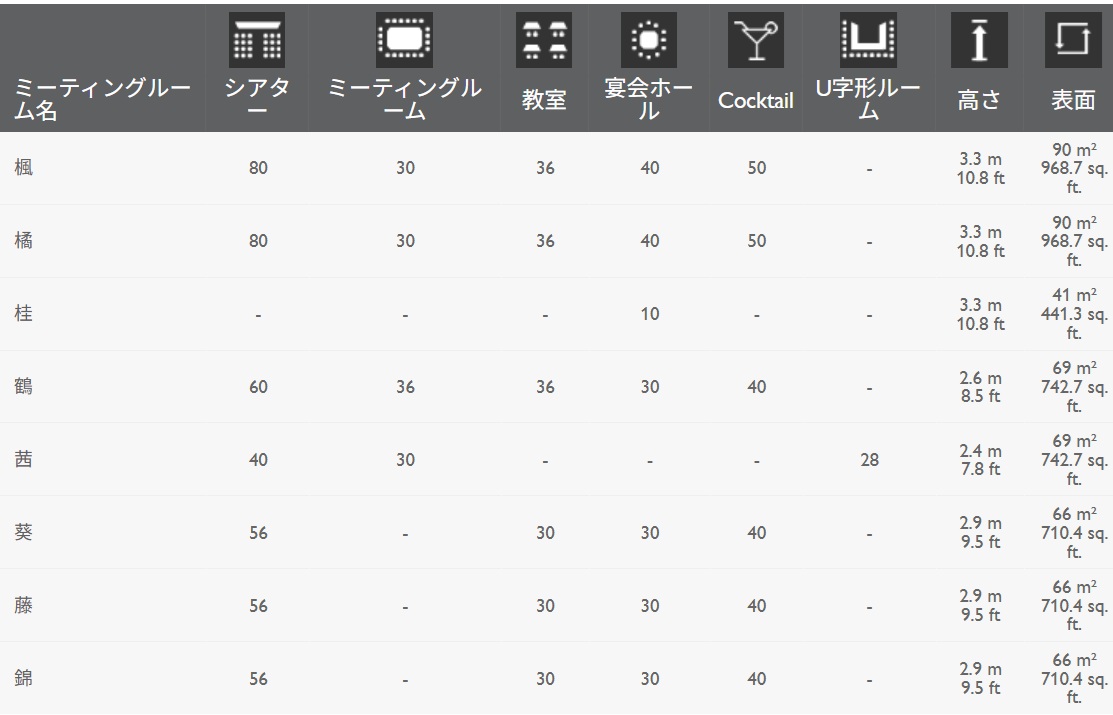This screenshot has width=1113, height=715.
Task: Select the 錦 room row name
Action: 23,679
